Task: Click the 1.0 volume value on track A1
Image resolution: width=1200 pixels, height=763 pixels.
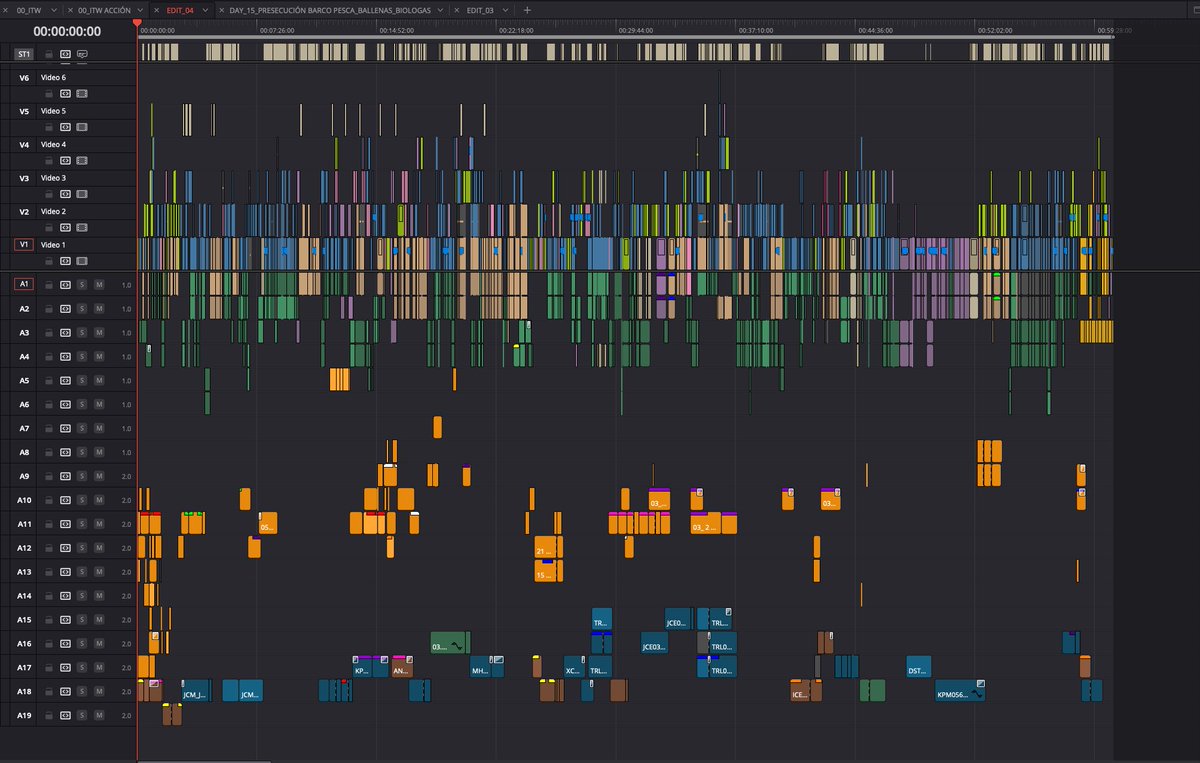Action: [x=125, y=284]
